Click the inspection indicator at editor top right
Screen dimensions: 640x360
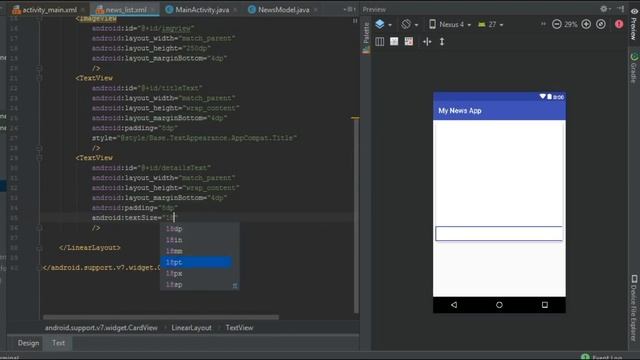click(x=355, y=20)
